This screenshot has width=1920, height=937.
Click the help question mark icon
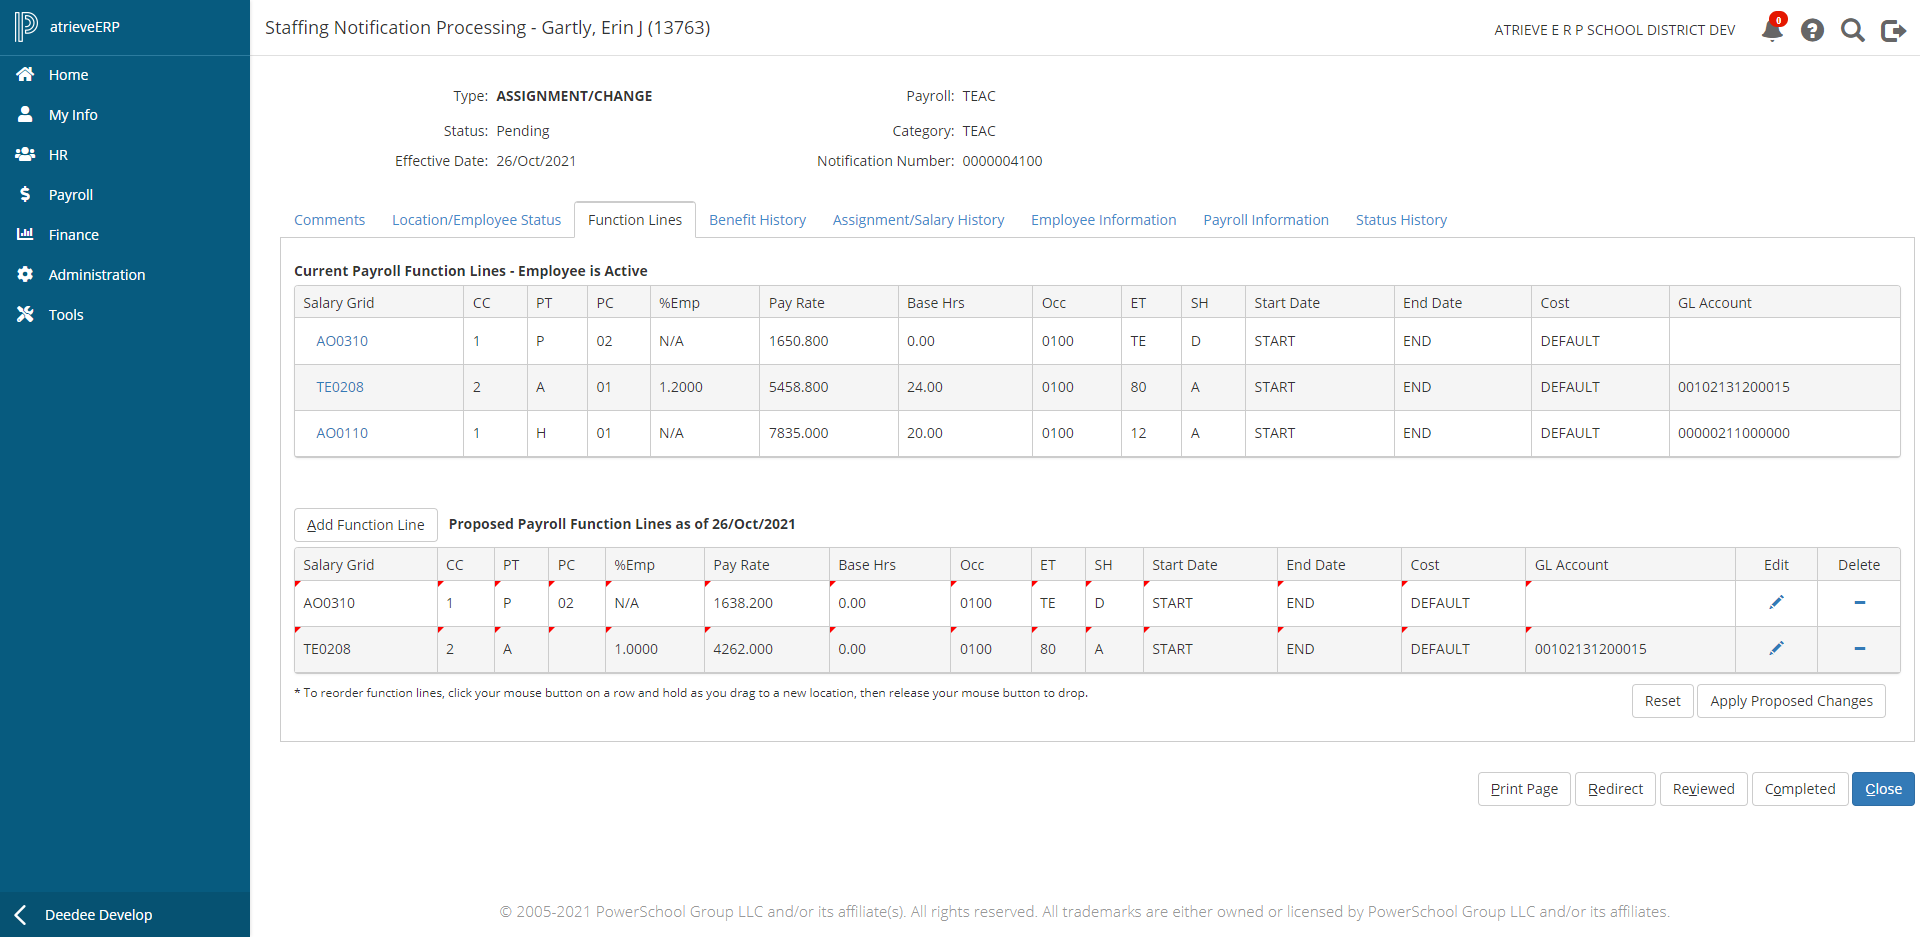point(1812,30)
